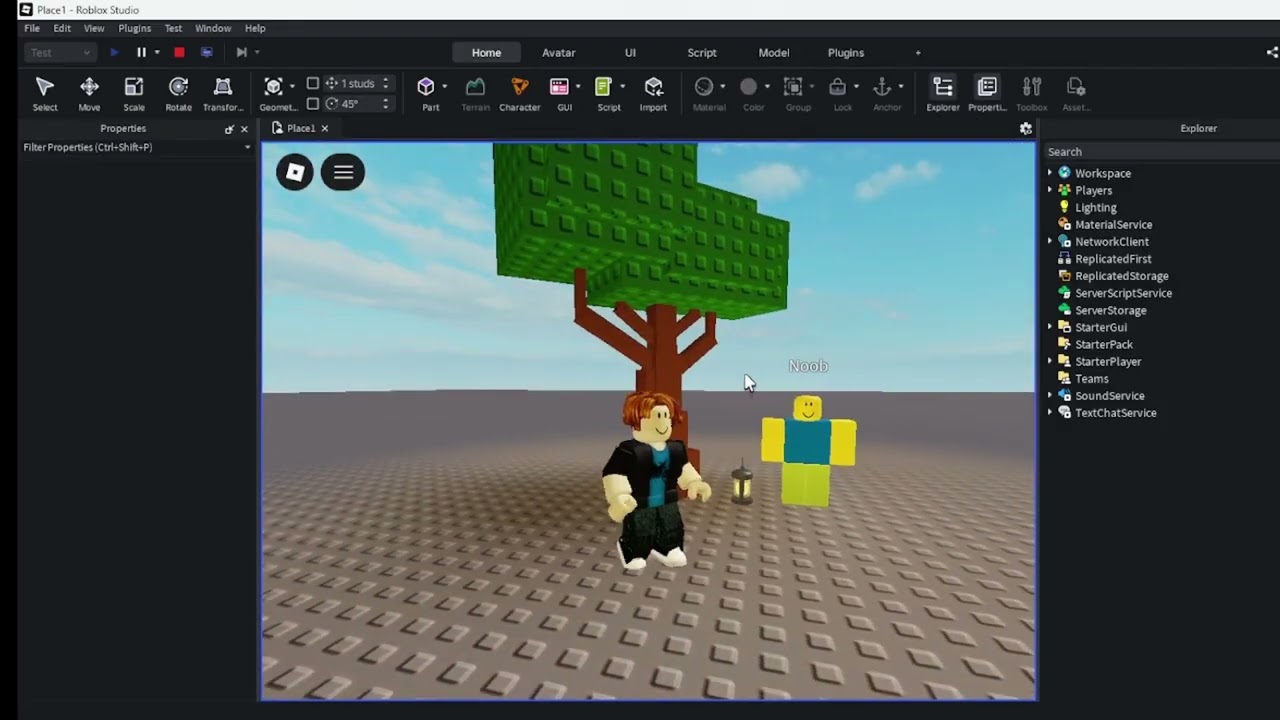1280x720 pixels.
Task: Open the GUI dropdown arrow
Action: pos(577,87)
